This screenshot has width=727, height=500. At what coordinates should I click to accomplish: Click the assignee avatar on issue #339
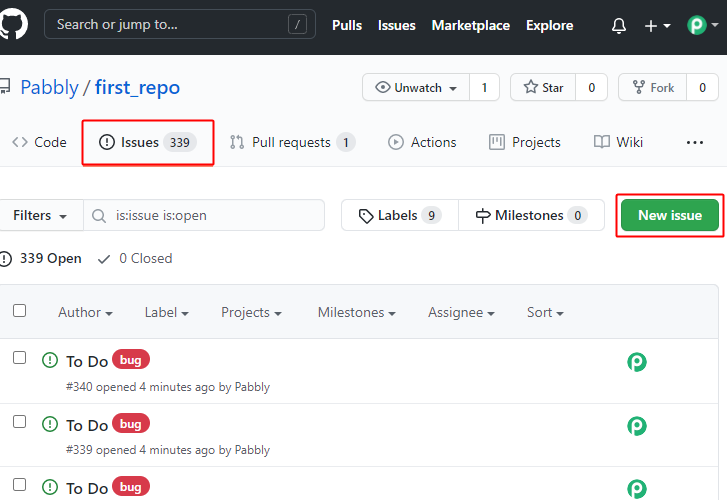point(637,426)
